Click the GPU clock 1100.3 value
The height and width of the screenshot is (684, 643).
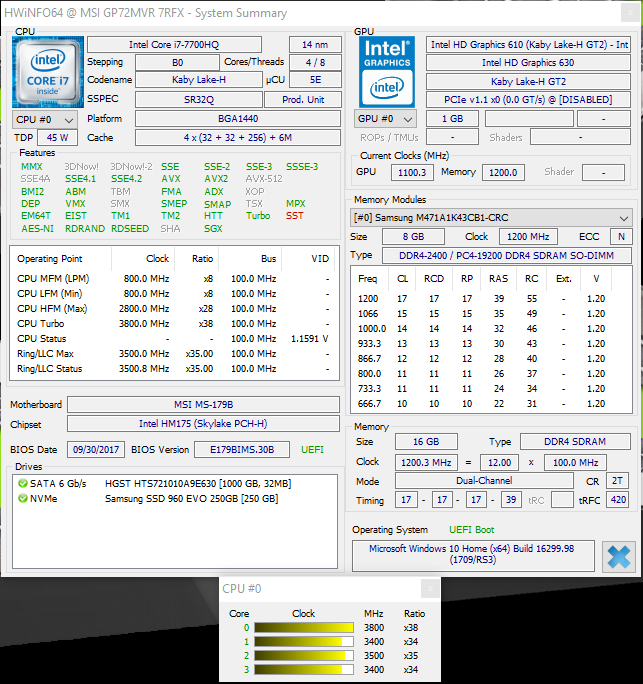point(412,172)
